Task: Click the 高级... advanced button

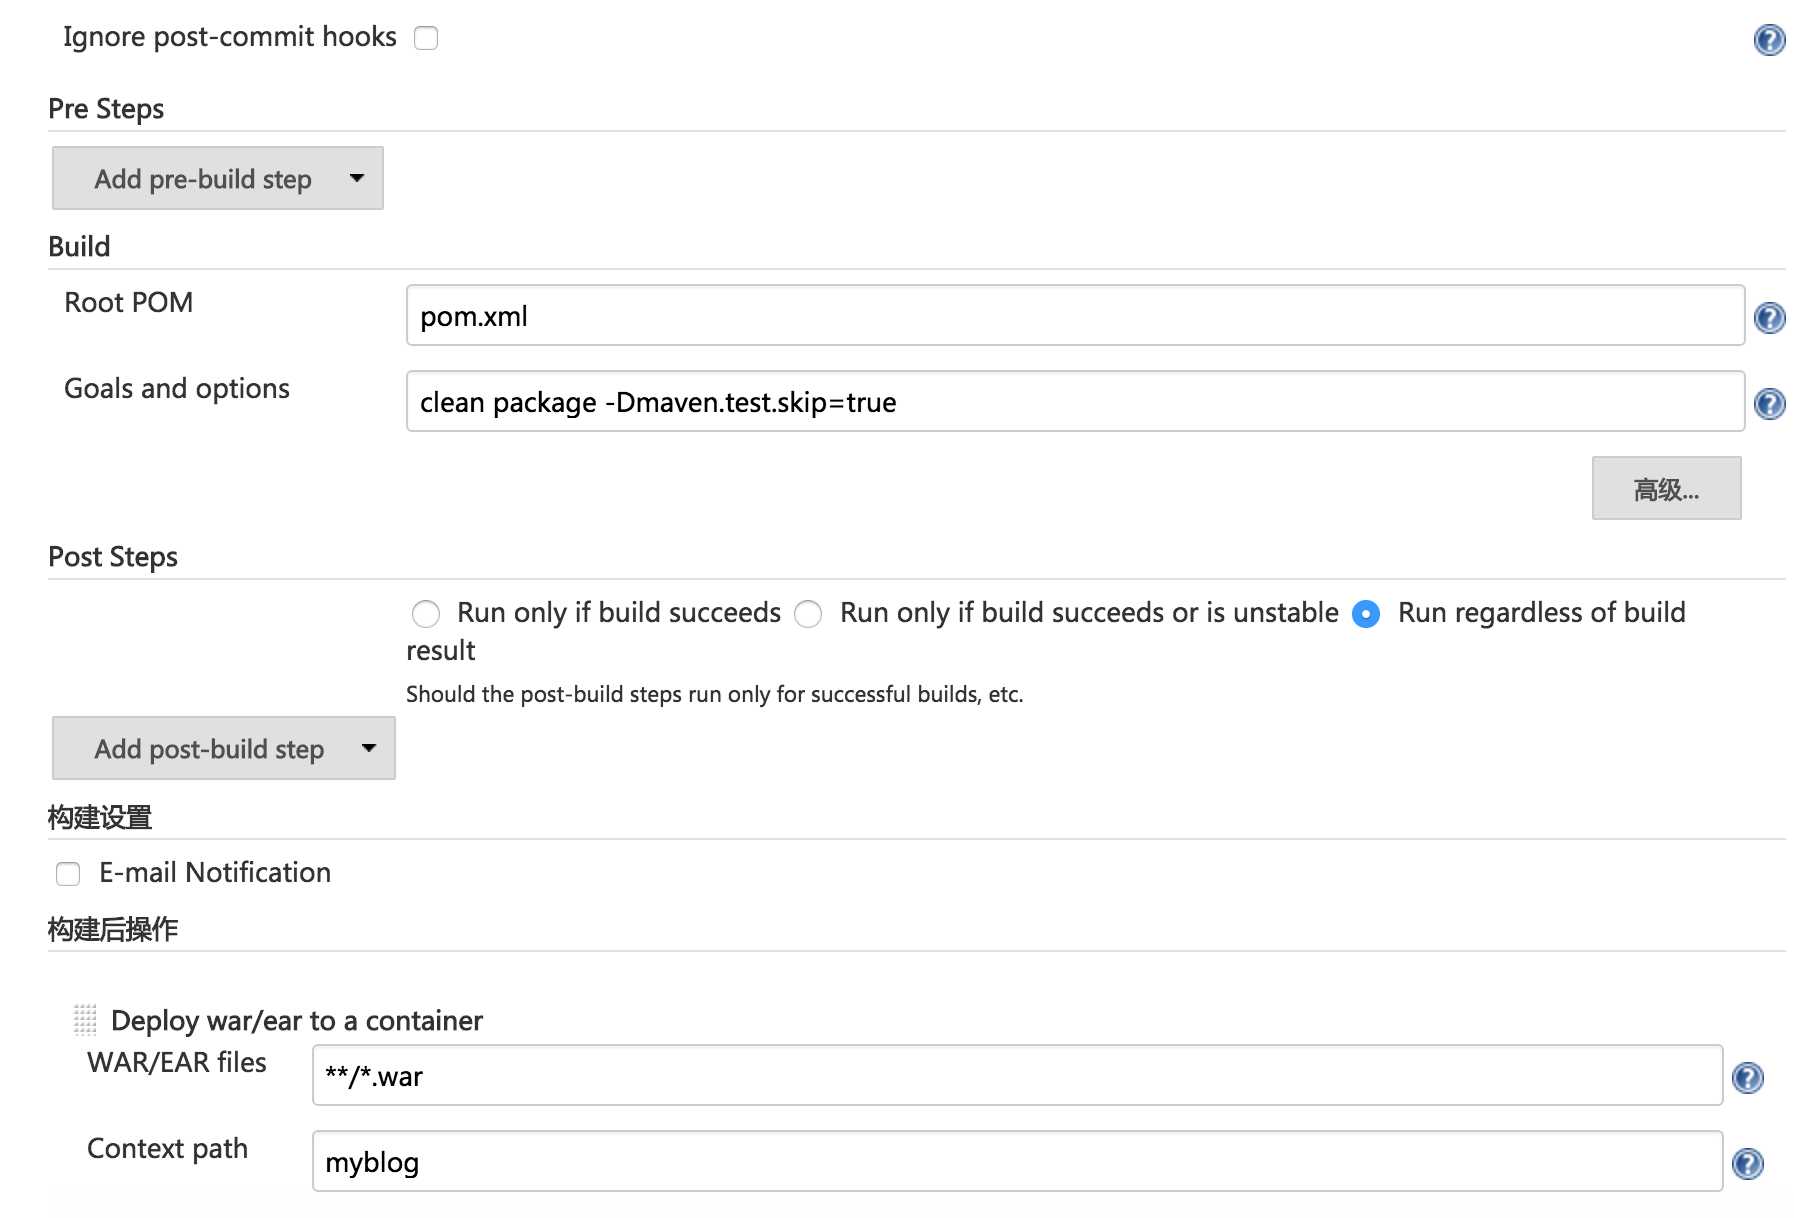Action: point(1666,488)
